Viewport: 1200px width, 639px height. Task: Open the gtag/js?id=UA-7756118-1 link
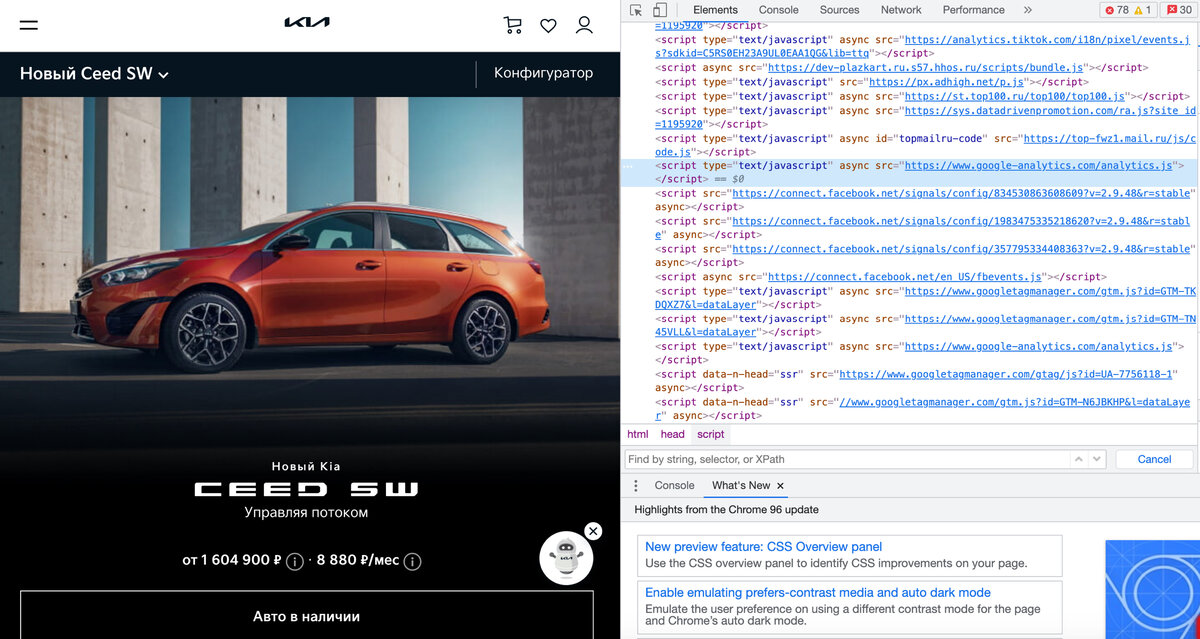[1006, 374]
